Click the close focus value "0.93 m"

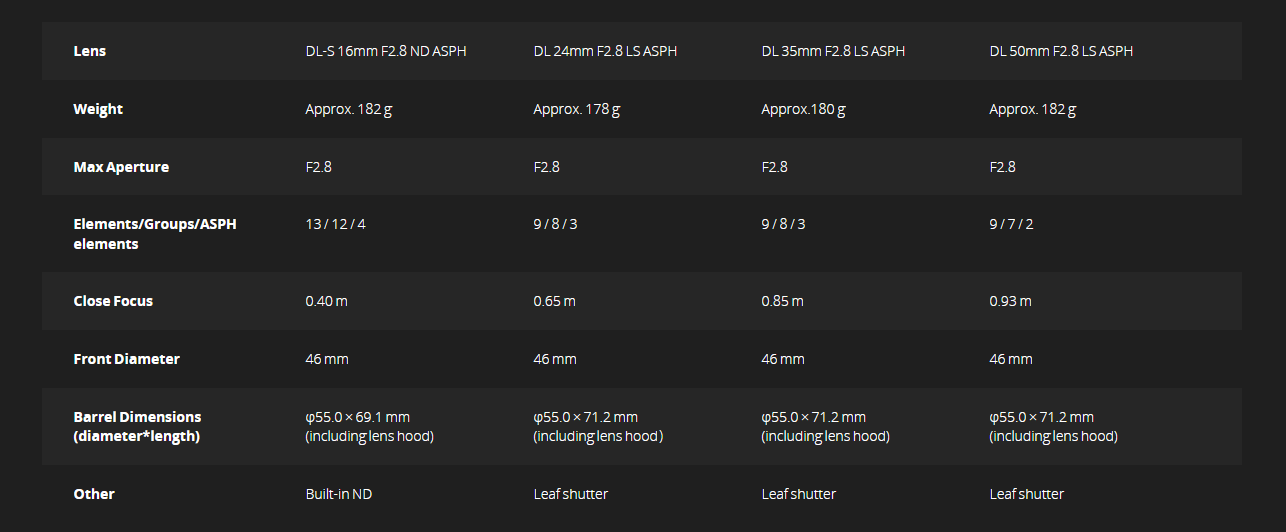tap(1011, 301)
